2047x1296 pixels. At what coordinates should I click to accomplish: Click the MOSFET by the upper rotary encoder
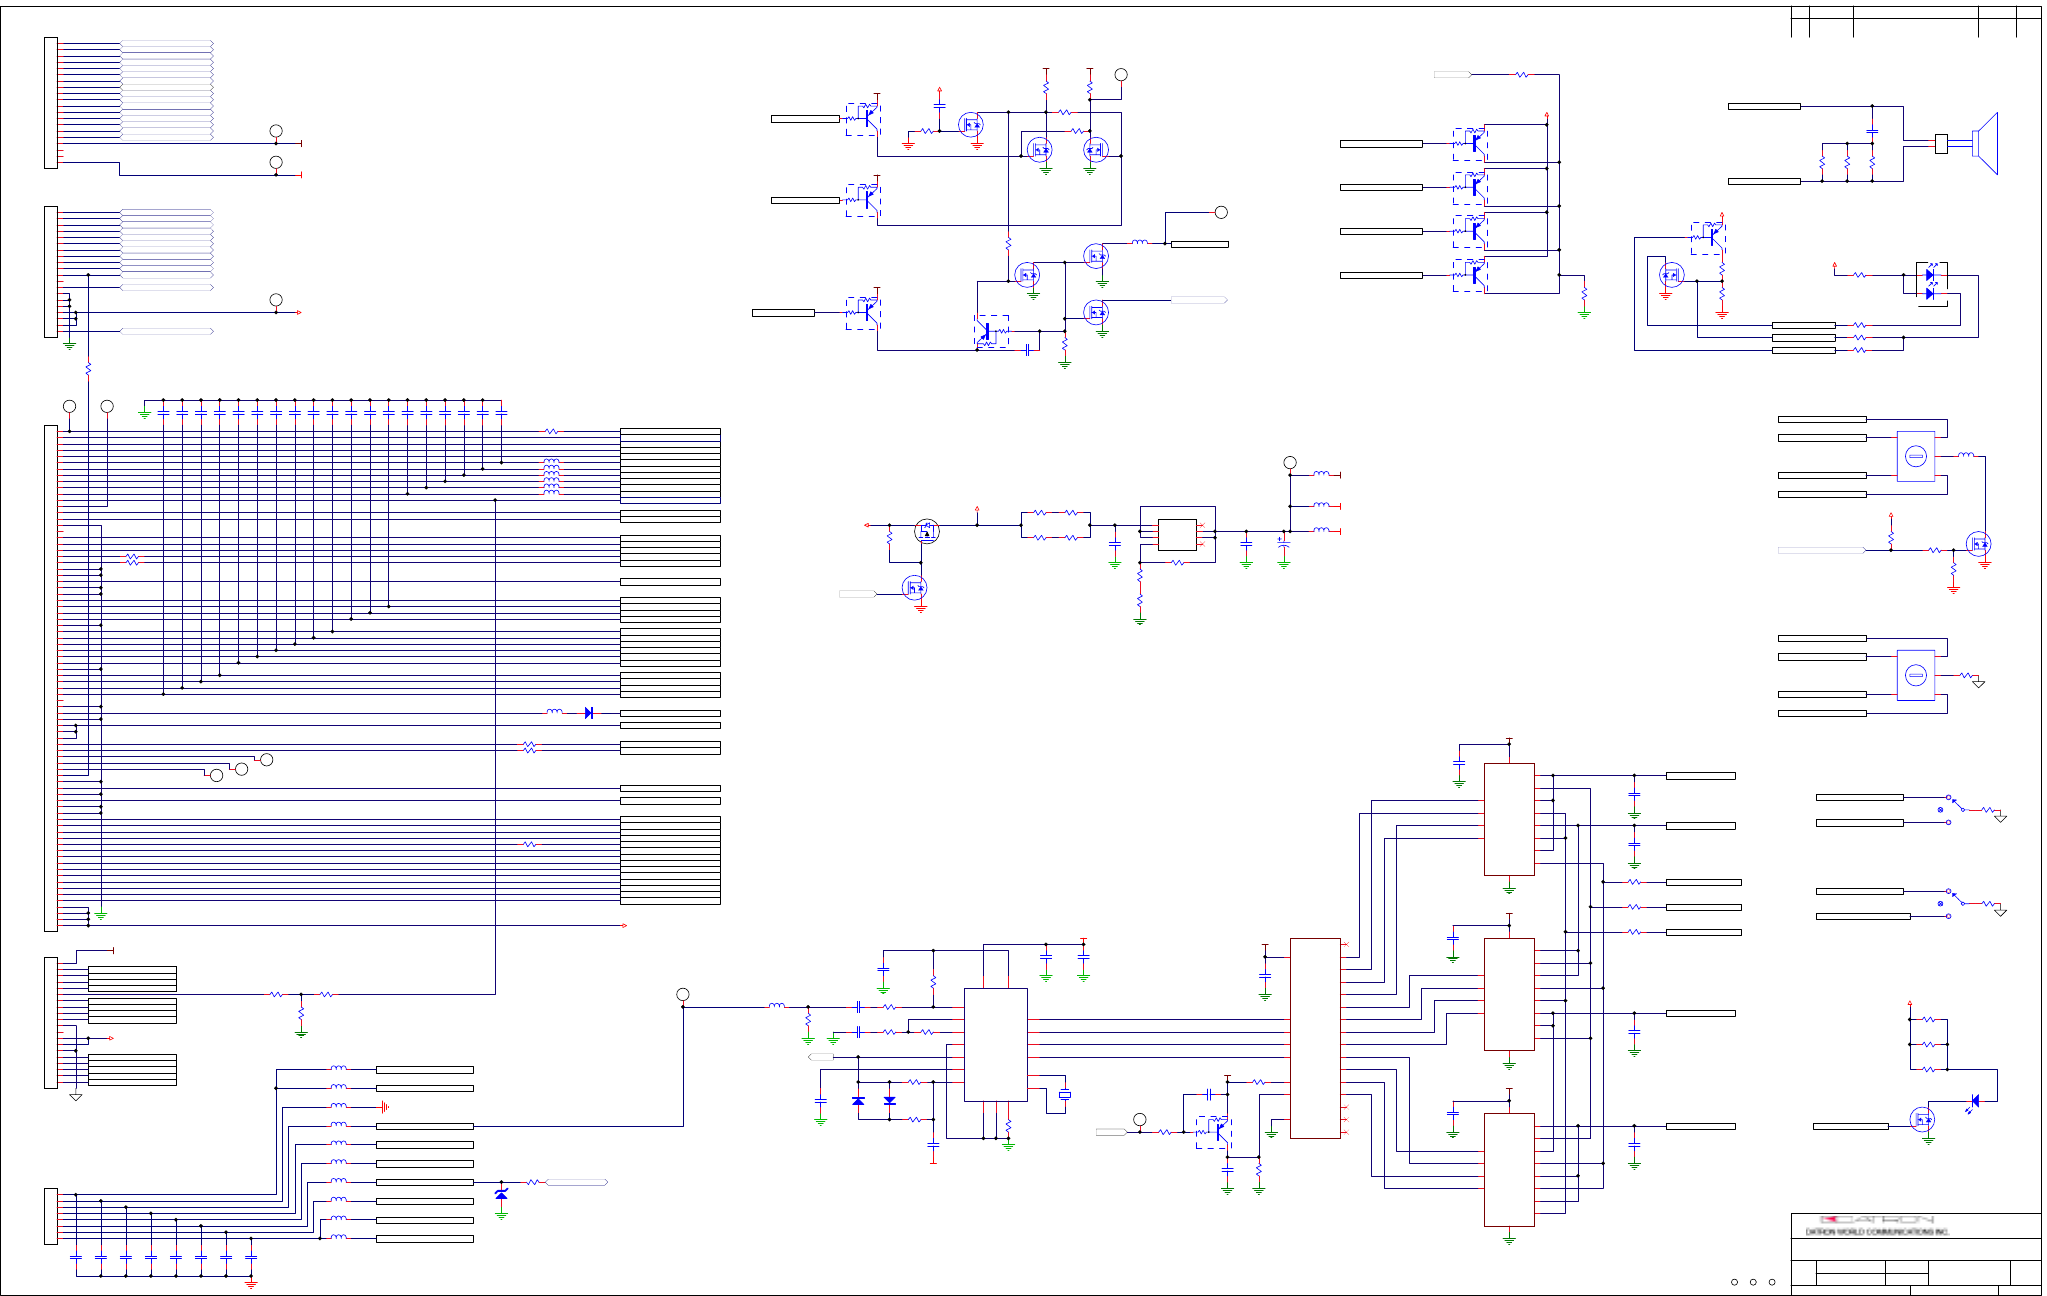[x=1978, y=544]
